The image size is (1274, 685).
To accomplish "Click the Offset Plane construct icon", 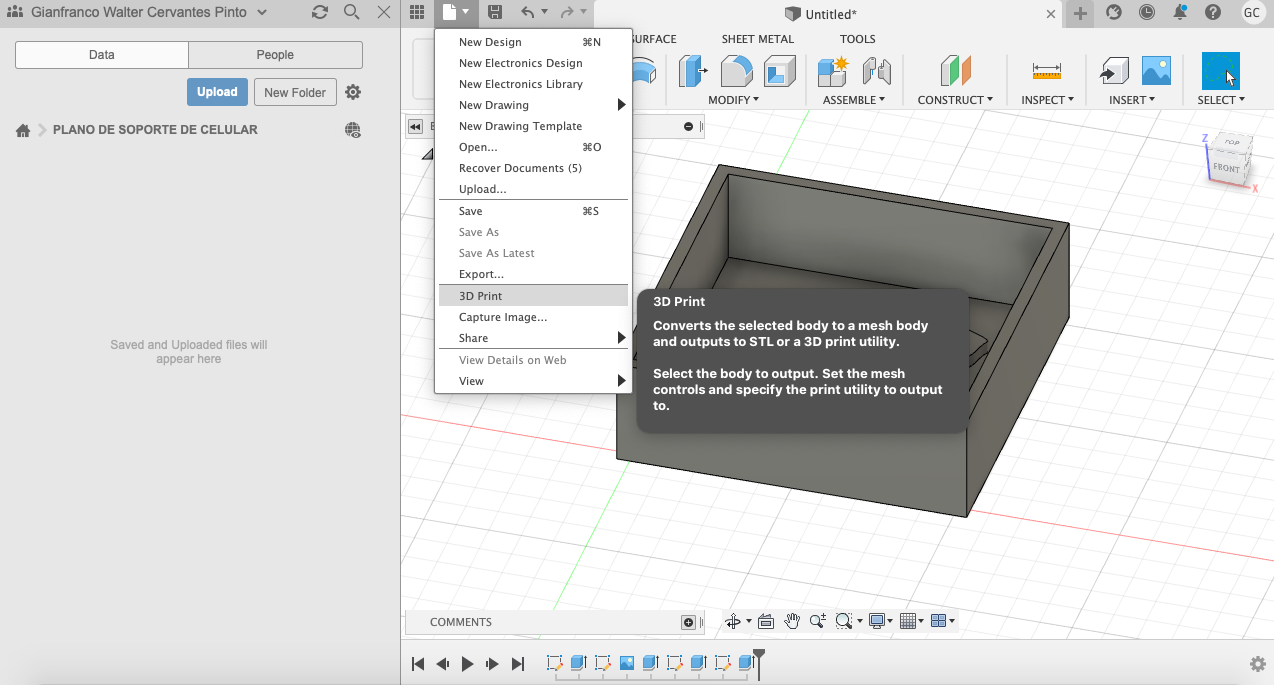I will coord(955,71).
